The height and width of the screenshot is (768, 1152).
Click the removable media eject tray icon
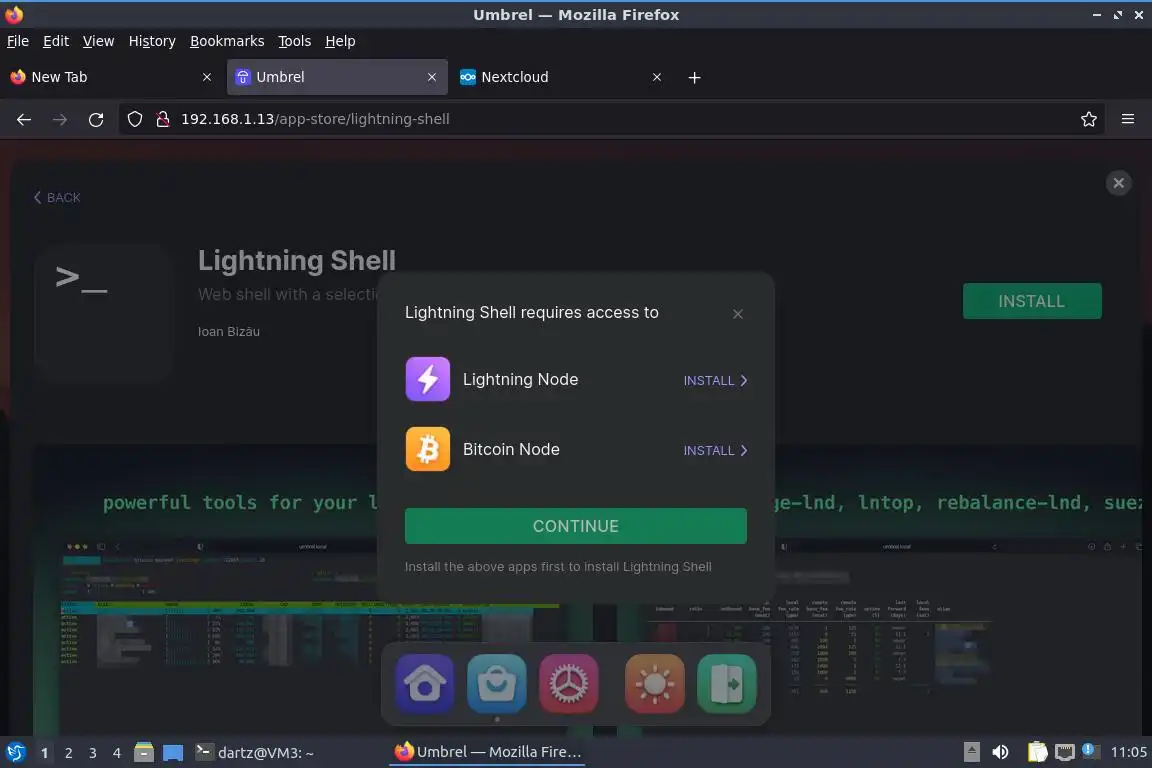[x=971, y=752]
